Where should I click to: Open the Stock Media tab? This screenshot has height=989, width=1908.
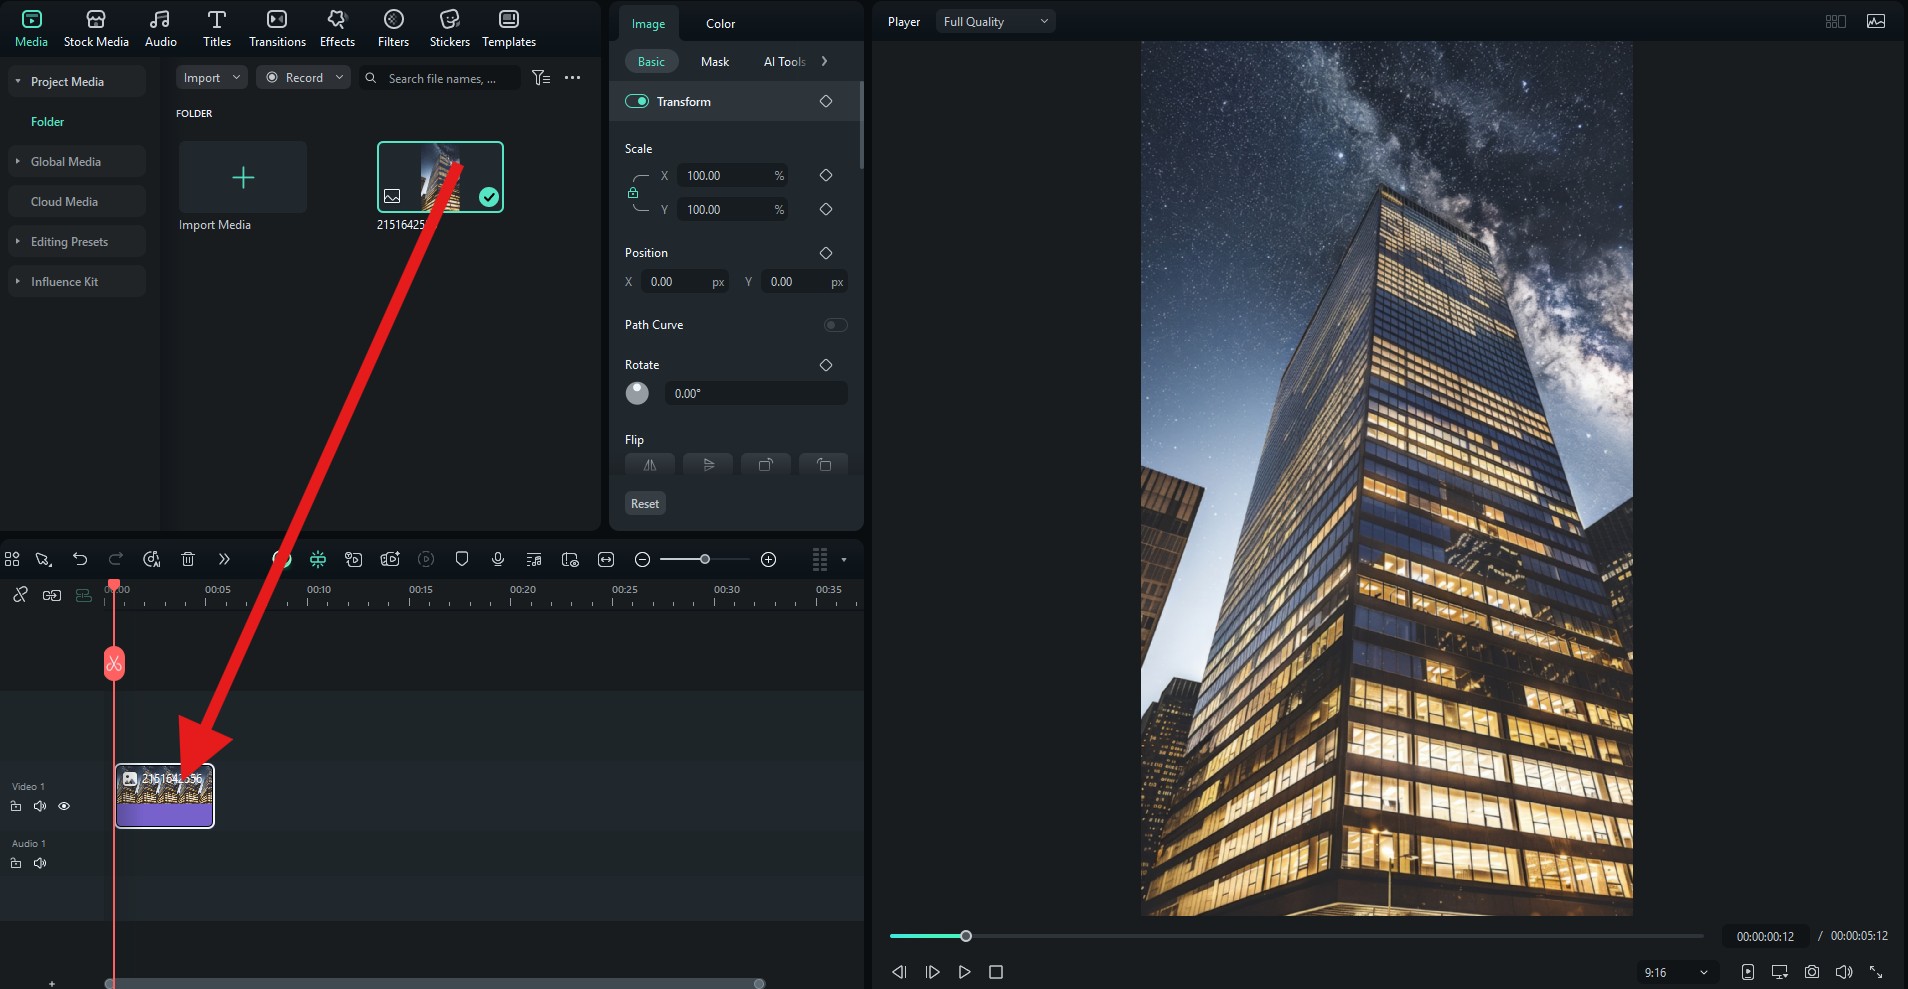tap(96, 29)
